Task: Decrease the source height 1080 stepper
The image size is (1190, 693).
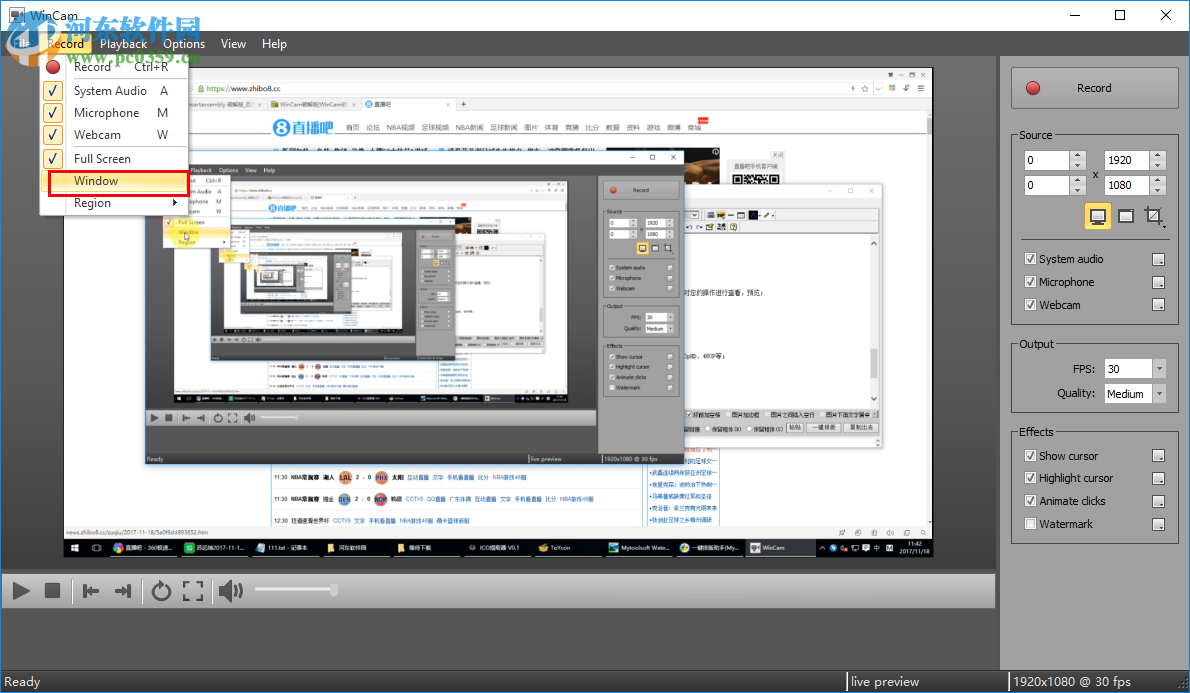Action: [x=1157, y=190]
